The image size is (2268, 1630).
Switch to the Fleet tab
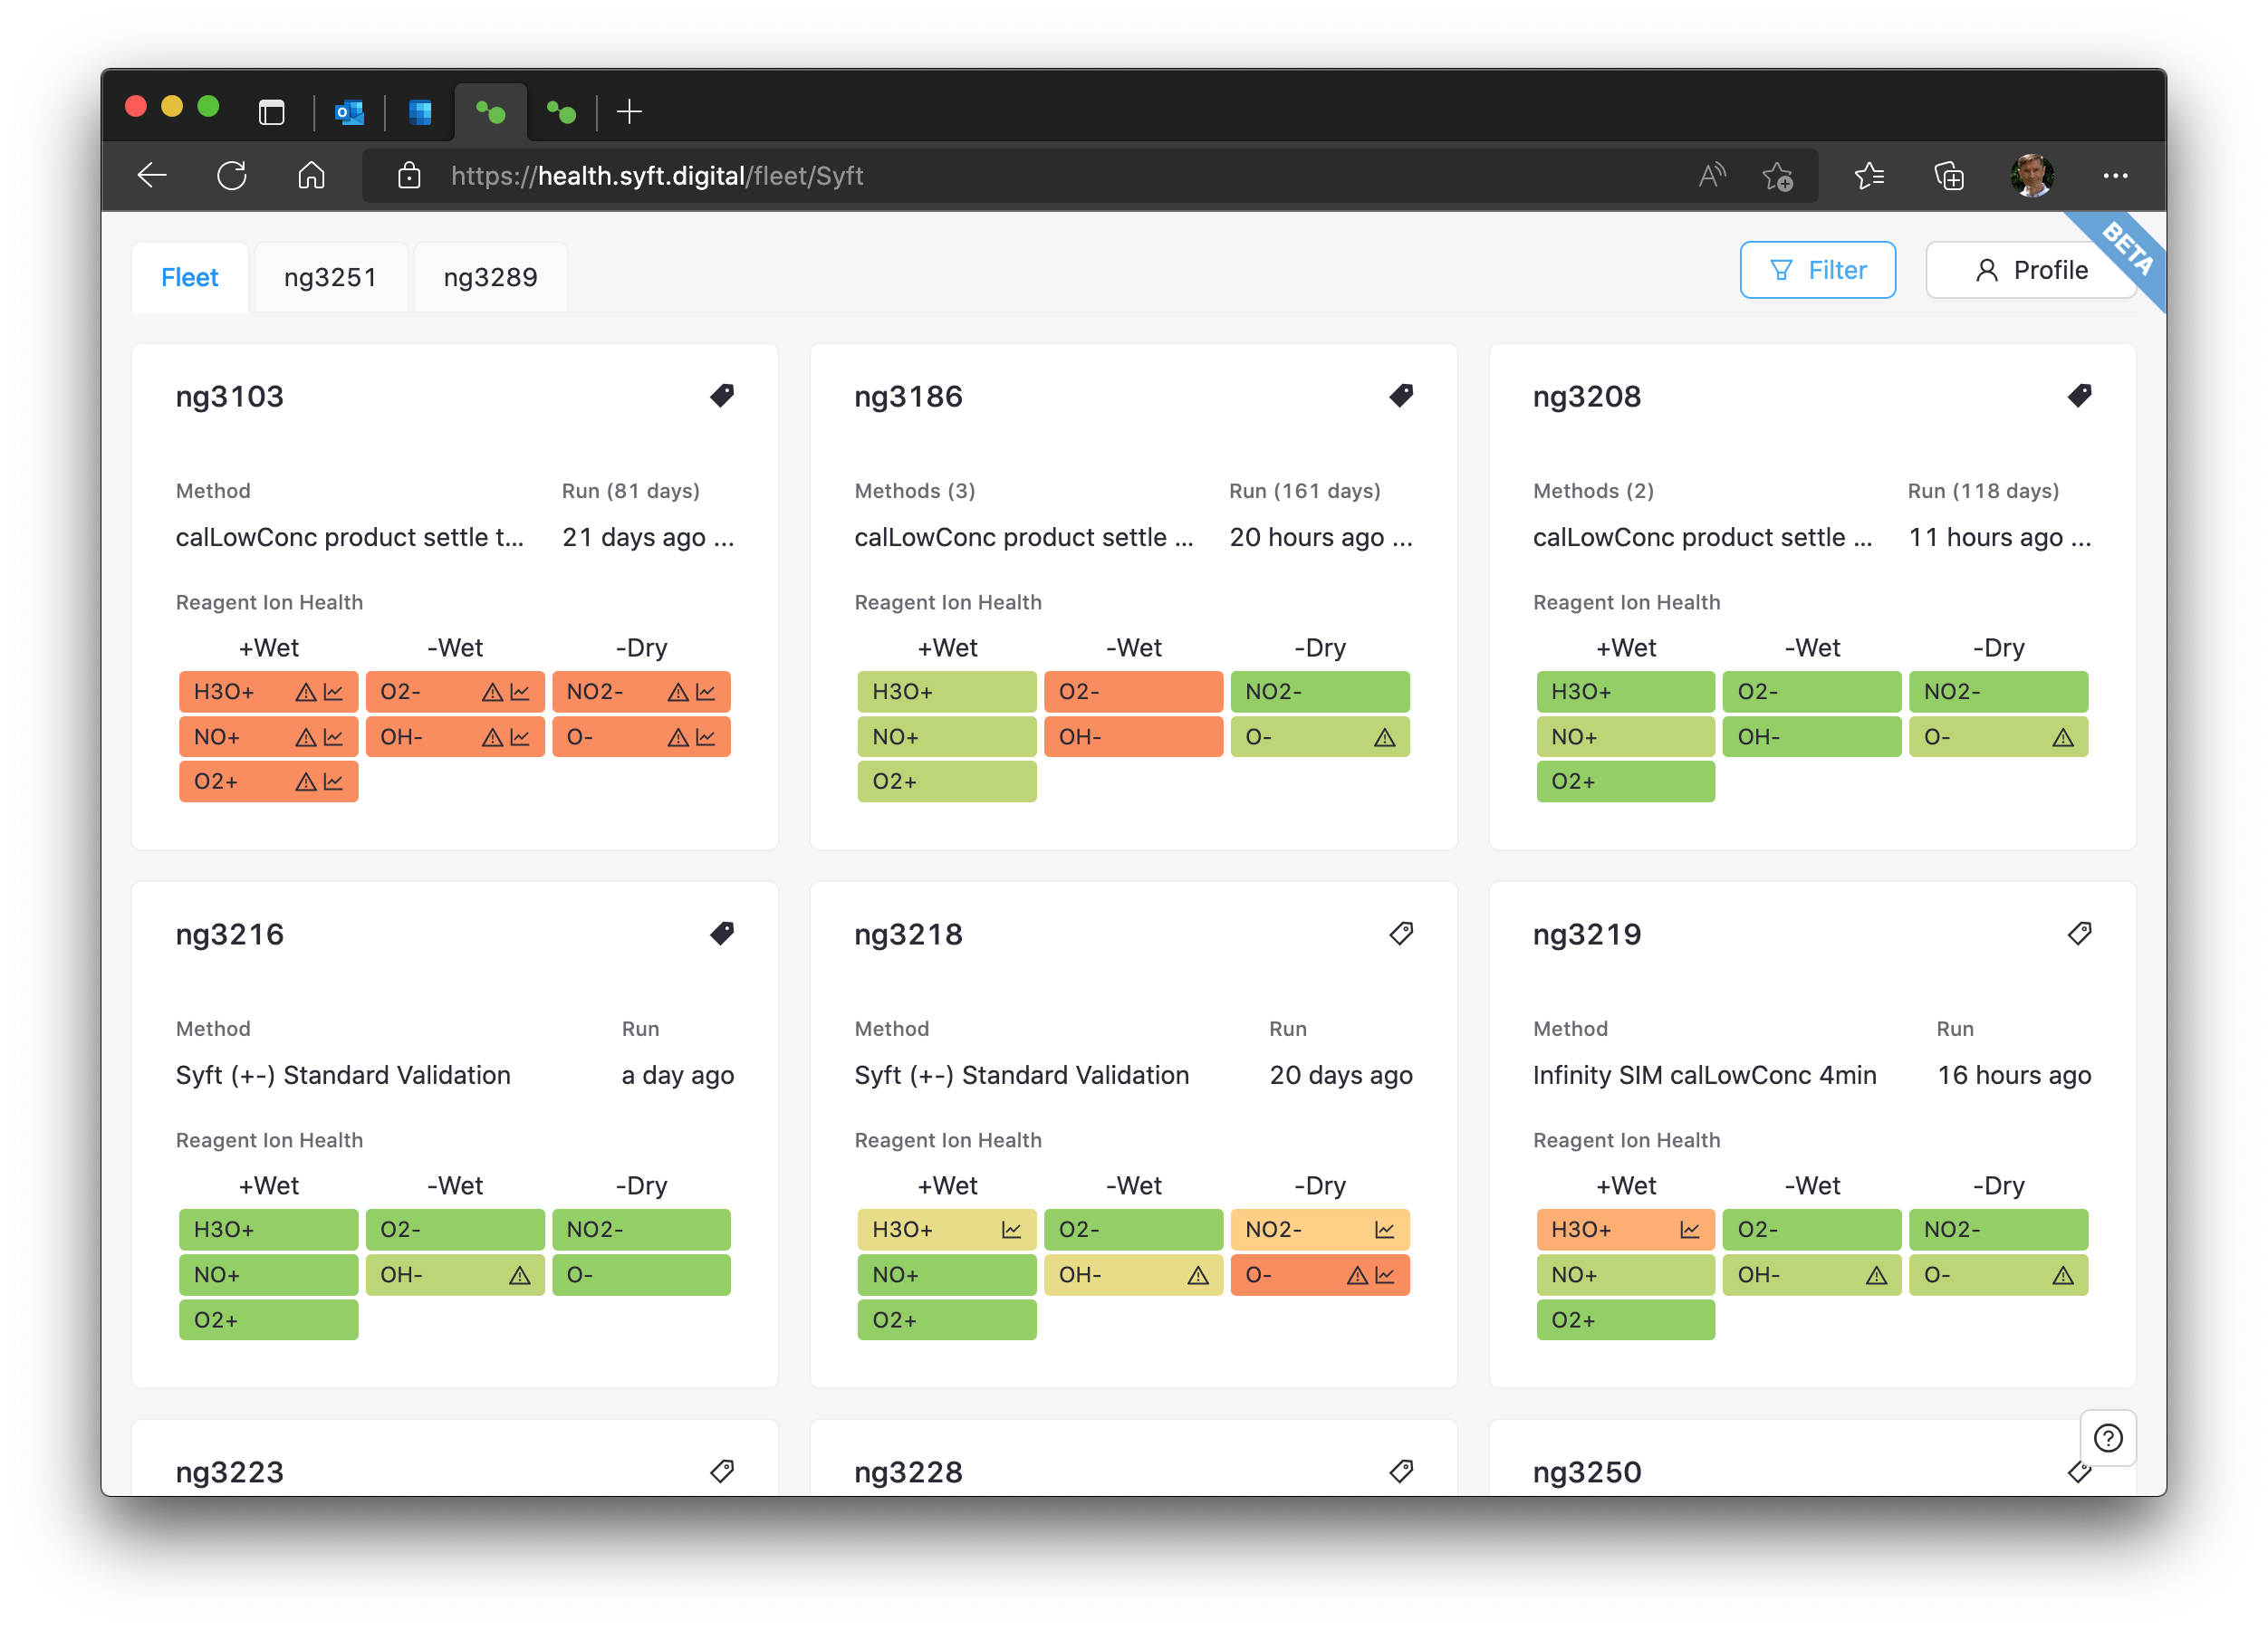[x=190, y=277]
